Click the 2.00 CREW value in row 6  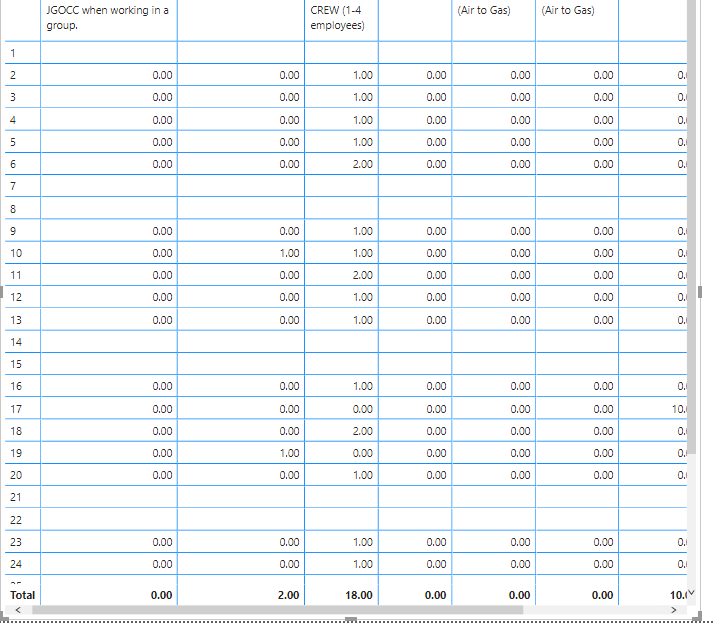363,164
